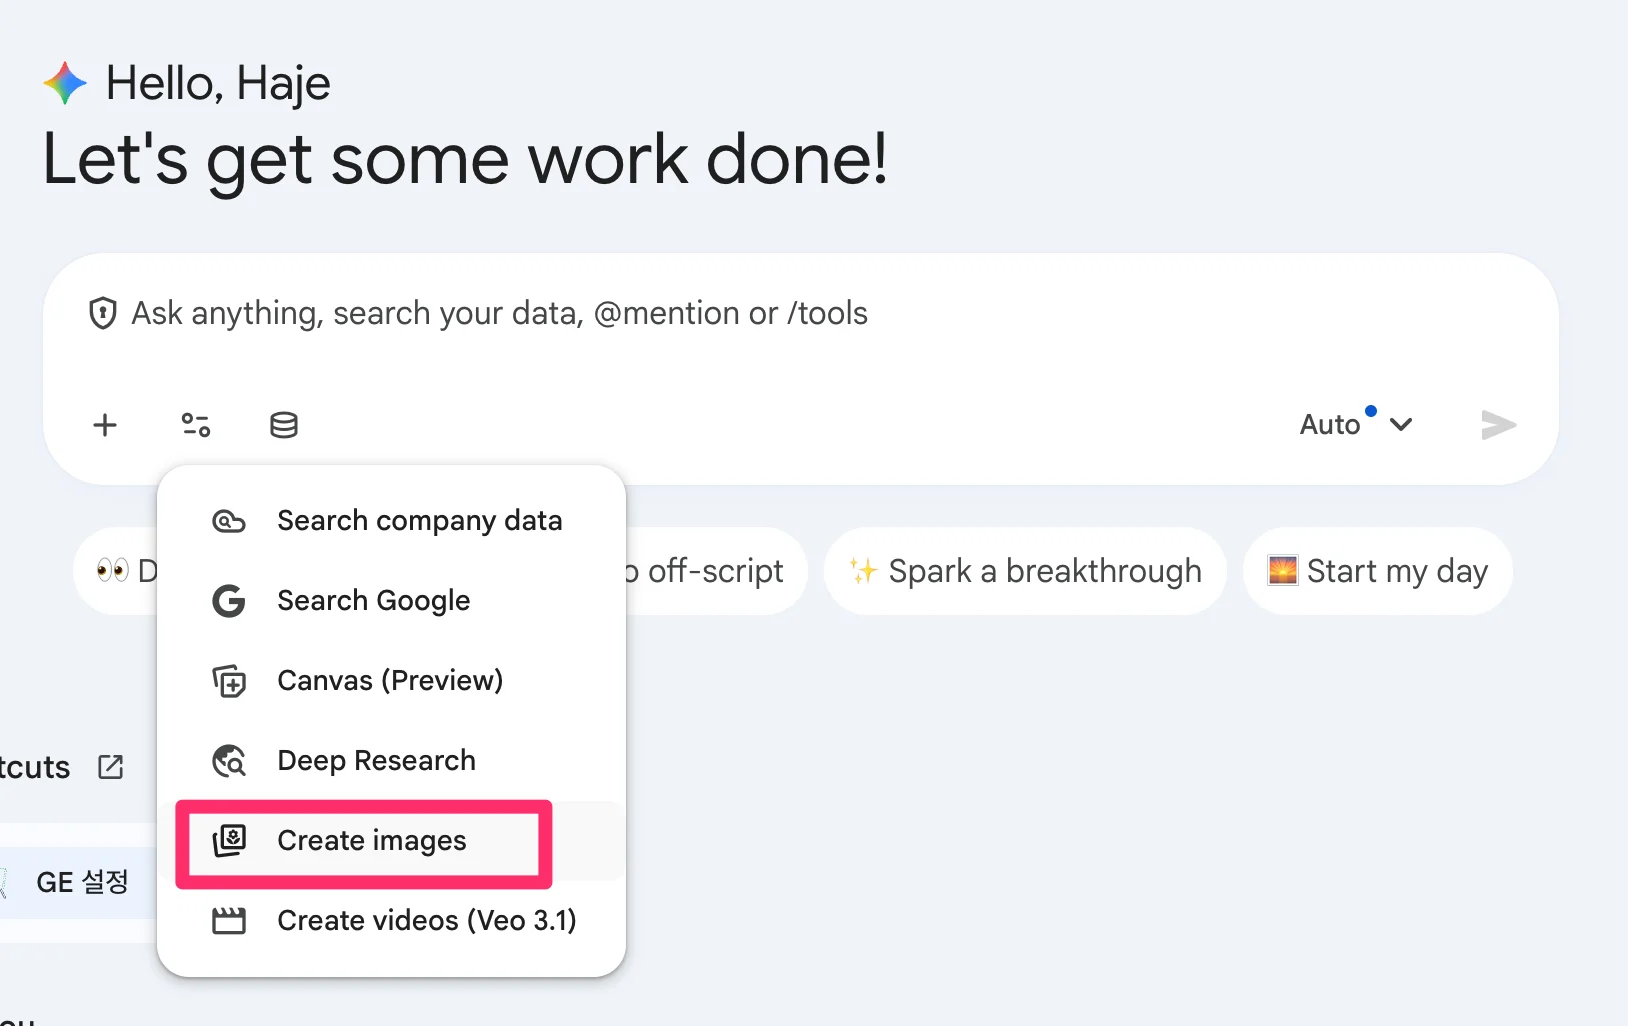Select Create videos (Veo 3.1) item
Screen dimensions: 1628x1026
[392, 921]
